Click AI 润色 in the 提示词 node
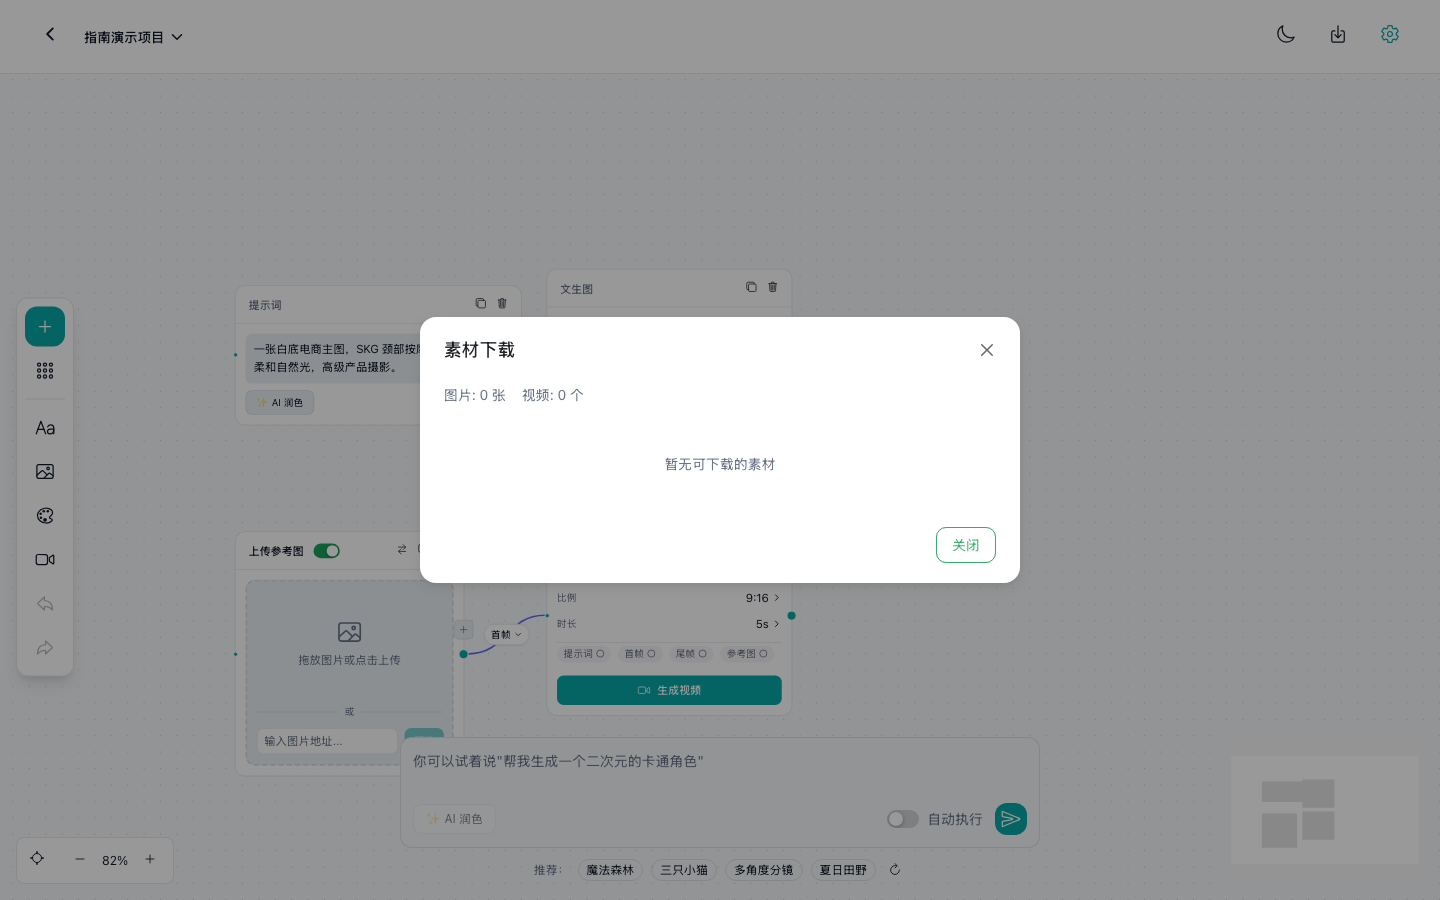 point(280,403)
